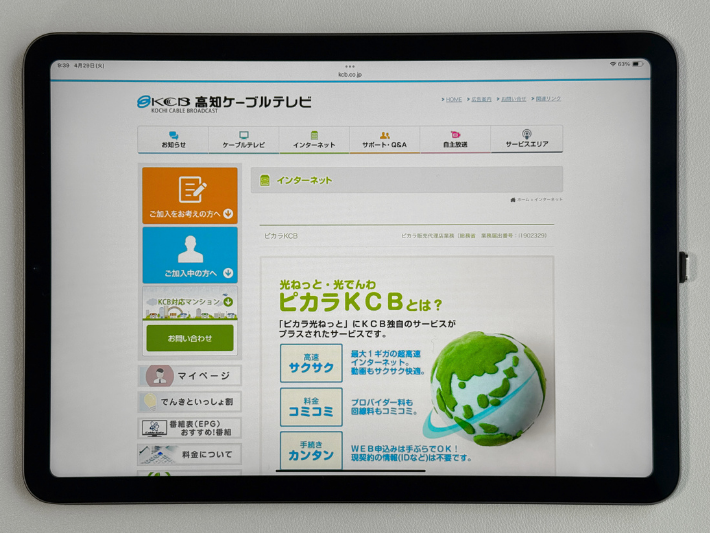The image size is (710, 533).
Task: Tap the iPad home indicator bar
Action: [350, 471]
